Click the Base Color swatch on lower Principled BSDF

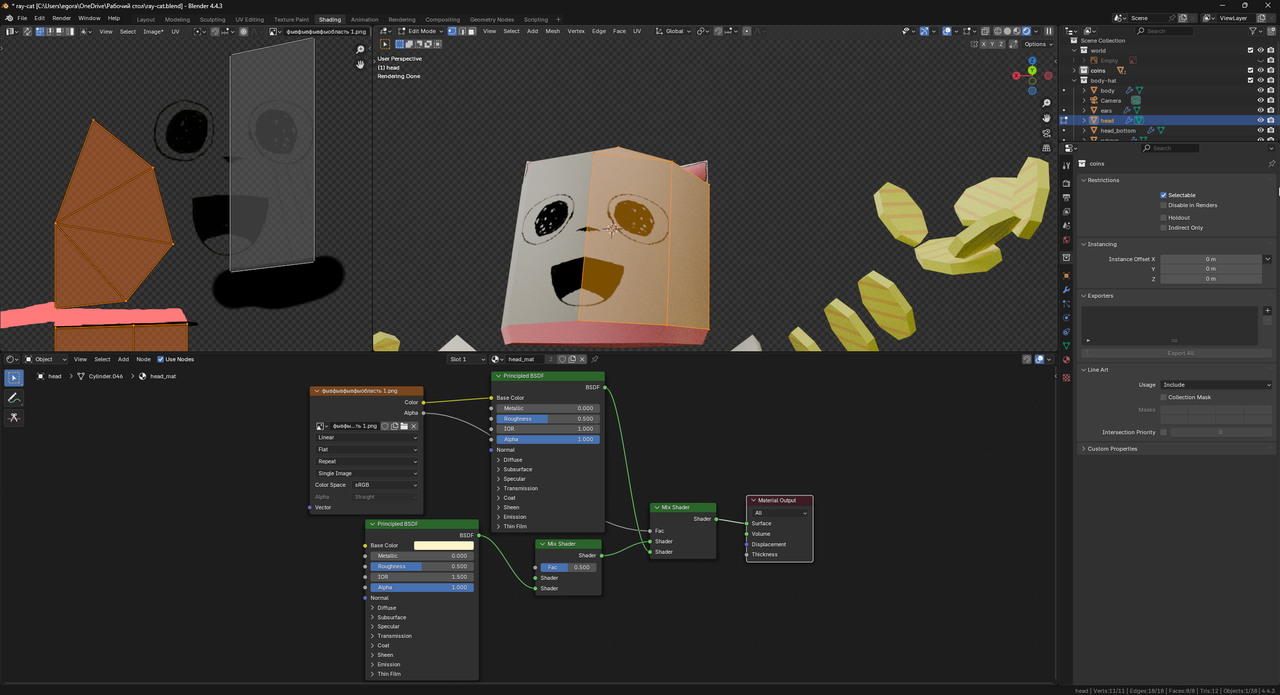(444, 546)
